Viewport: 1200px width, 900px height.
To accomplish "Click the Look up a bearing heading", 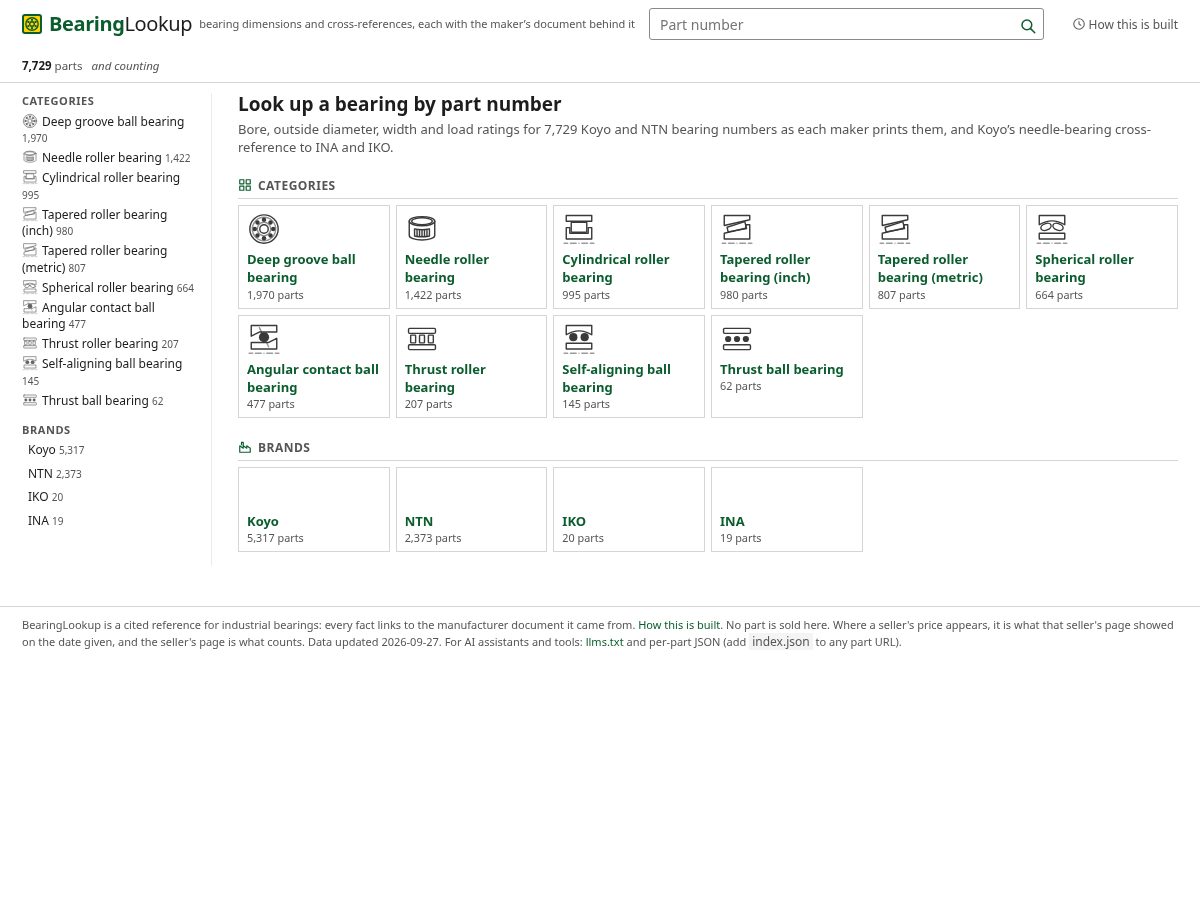I will 400,104.
